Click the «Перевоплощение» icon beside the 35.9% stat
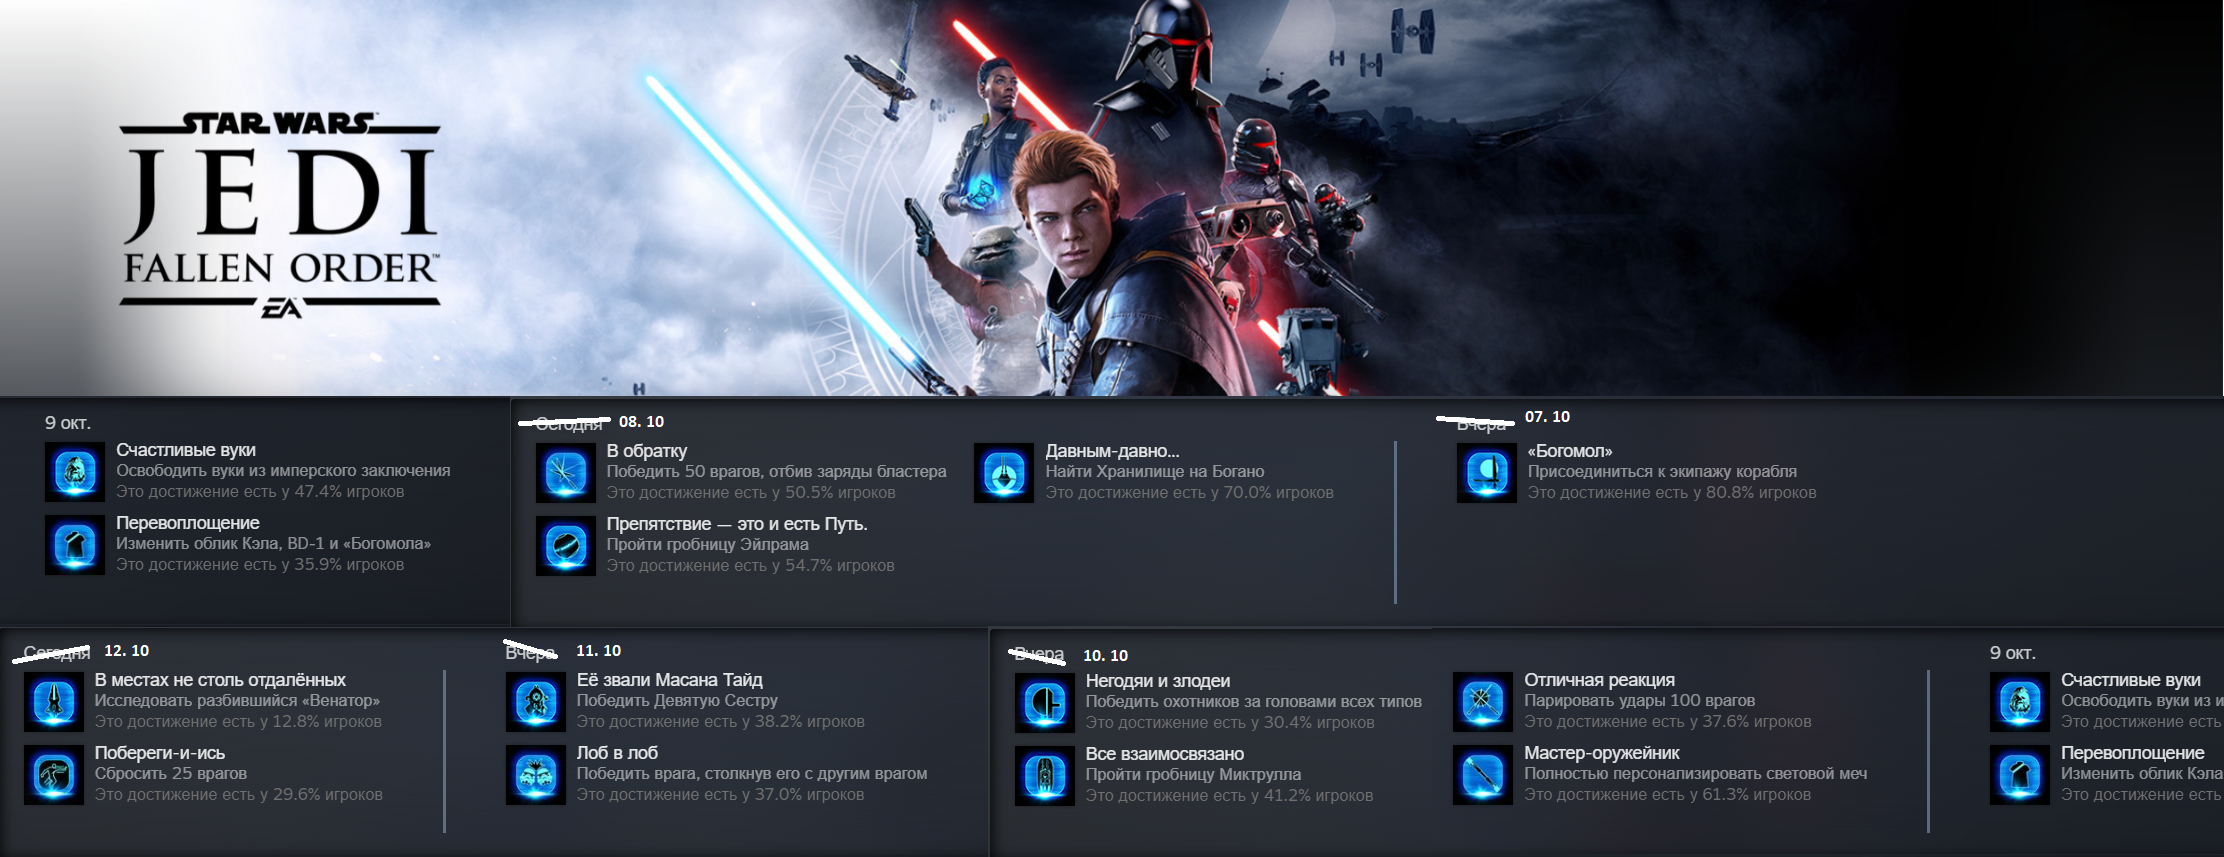This screenshot has height=857, width=2224. click(75, 544)
